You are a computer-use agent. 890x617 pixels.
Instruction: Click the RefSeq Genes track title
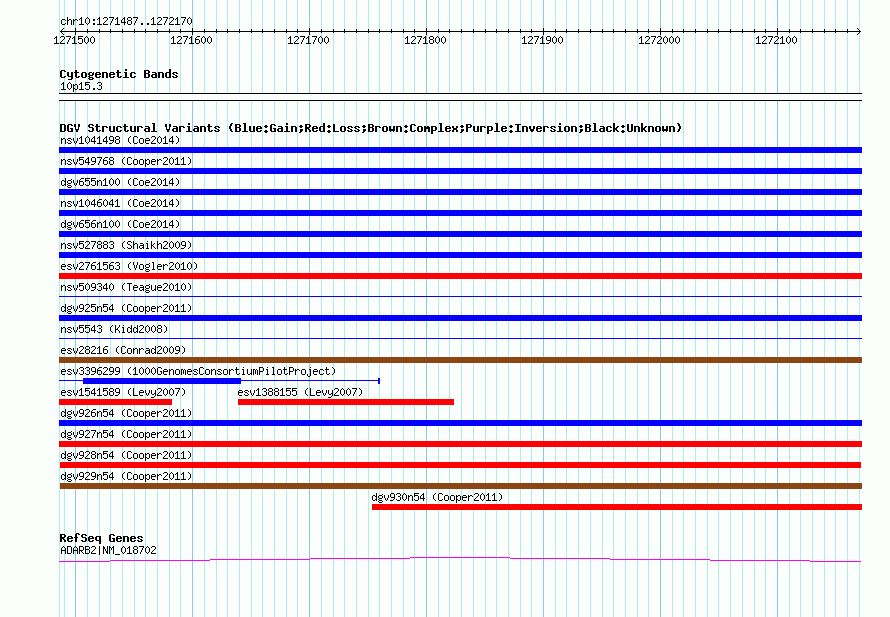[x=101, y=538]
